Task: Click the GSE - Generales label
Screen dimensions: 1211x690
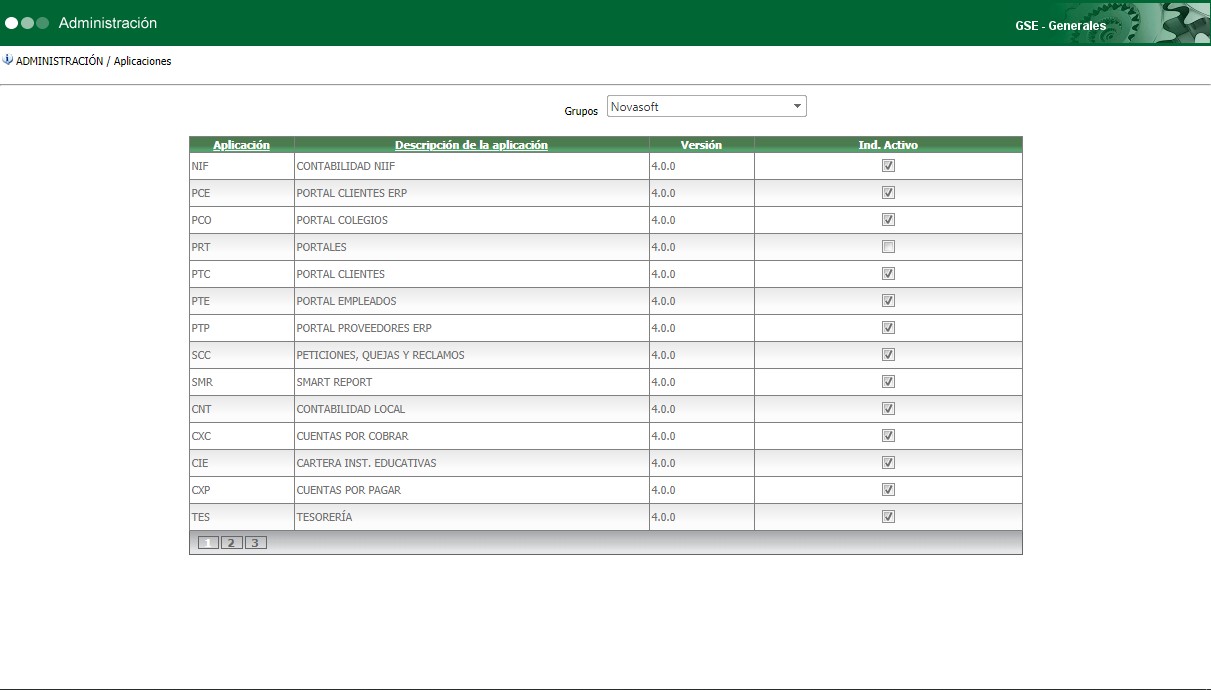Action: tap(1060, 26)
